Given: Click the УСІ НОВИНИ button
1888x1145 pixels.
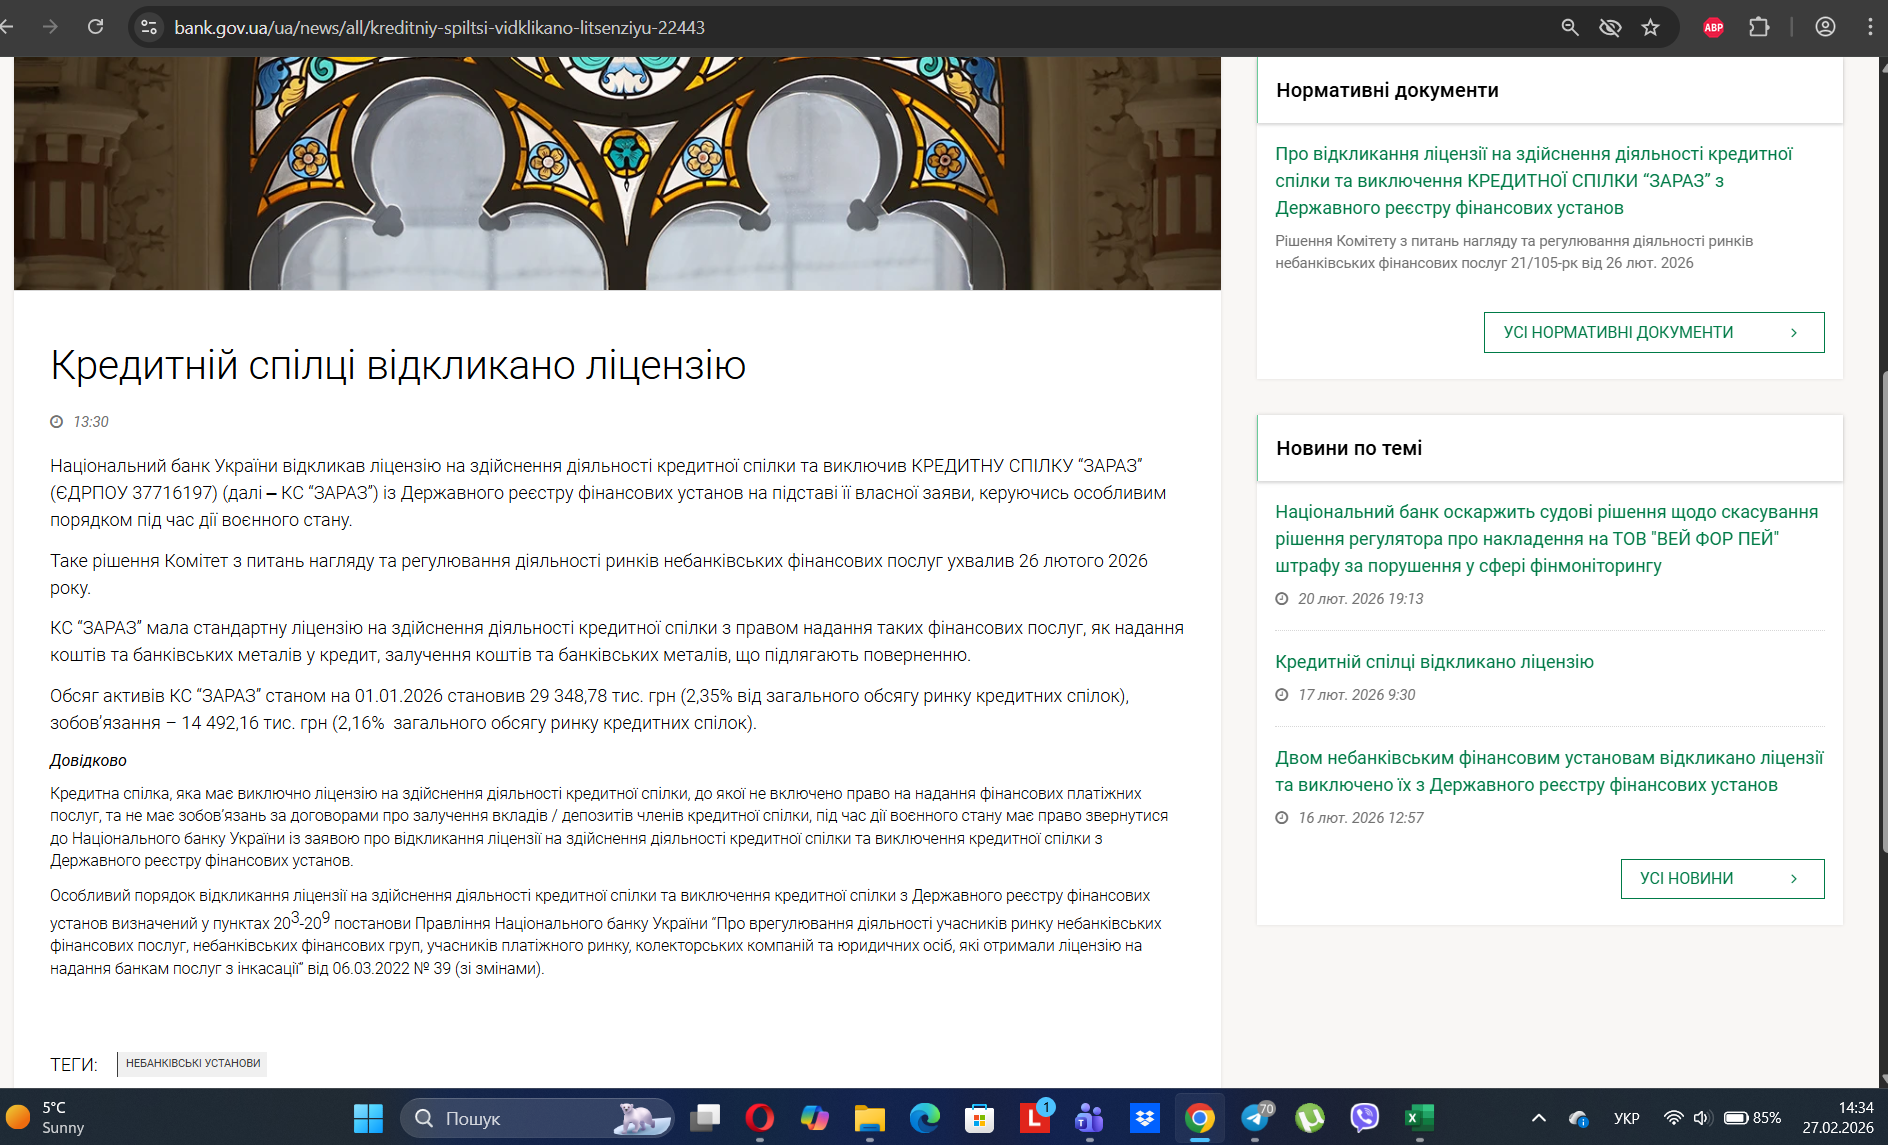Looking at the screenshot, I should click(x=1722, y=878).
